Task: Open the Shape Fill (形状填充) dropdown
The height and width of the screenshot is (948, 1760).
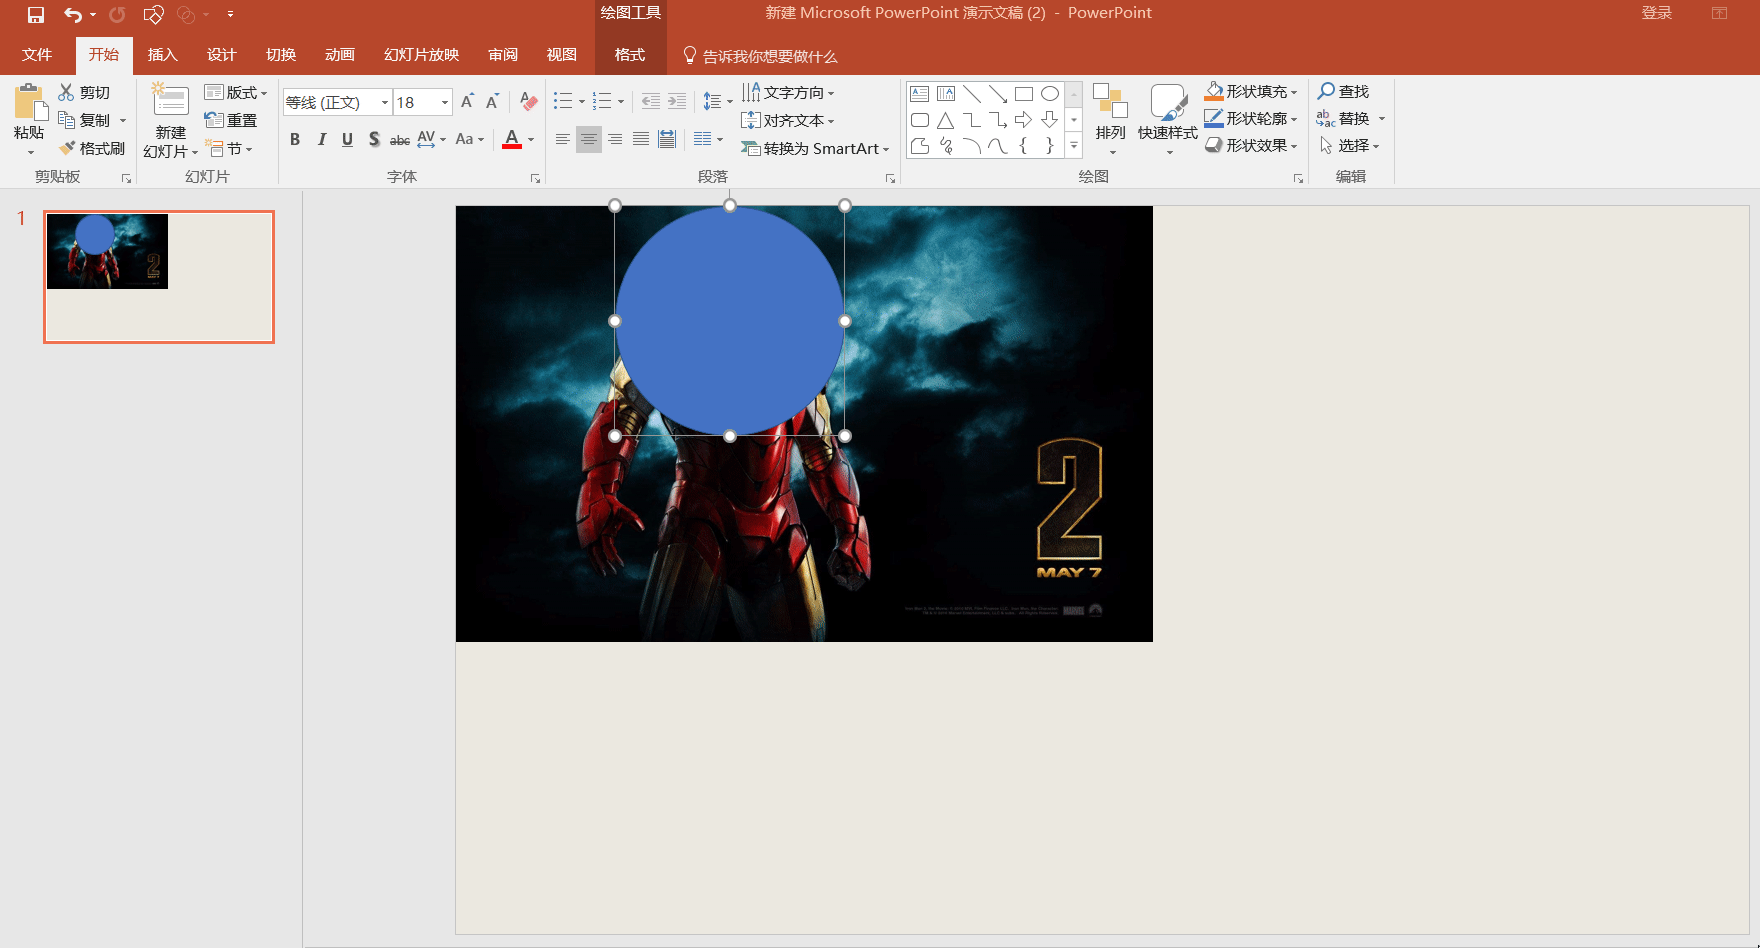Action: [1251, 91]
